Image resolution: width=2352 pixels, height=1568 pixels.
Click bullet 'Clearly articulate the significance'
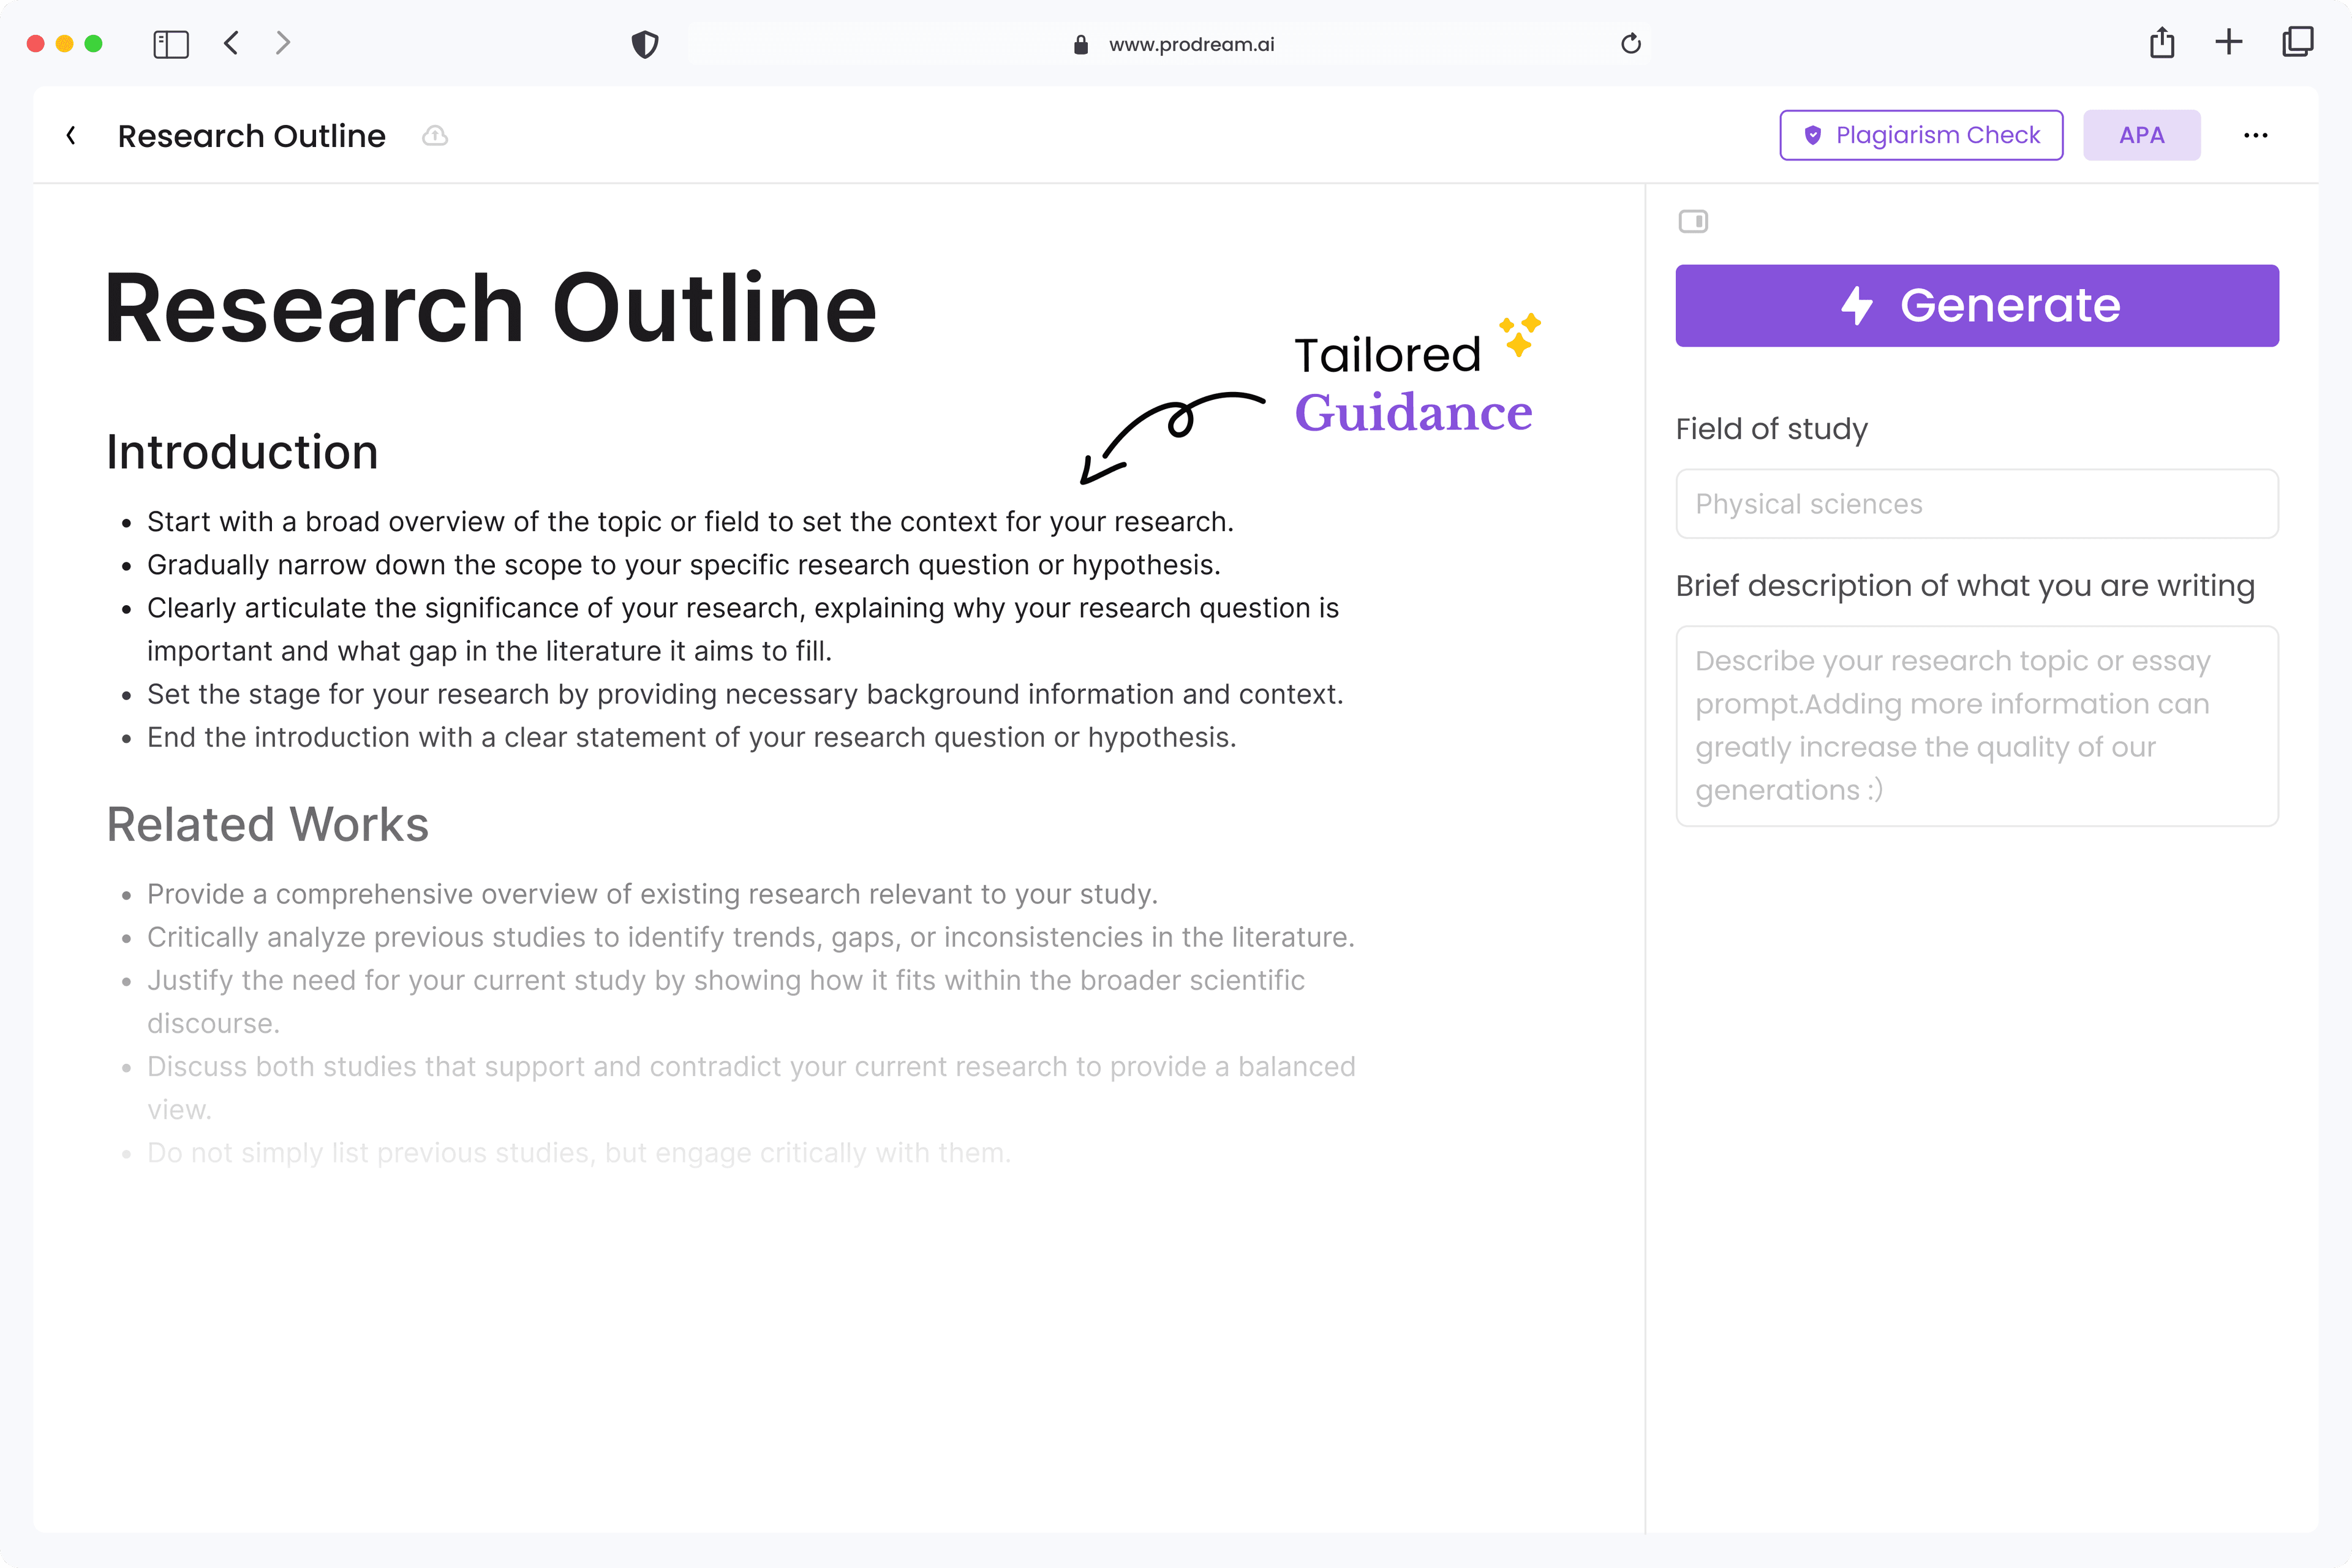click(742, 630)
